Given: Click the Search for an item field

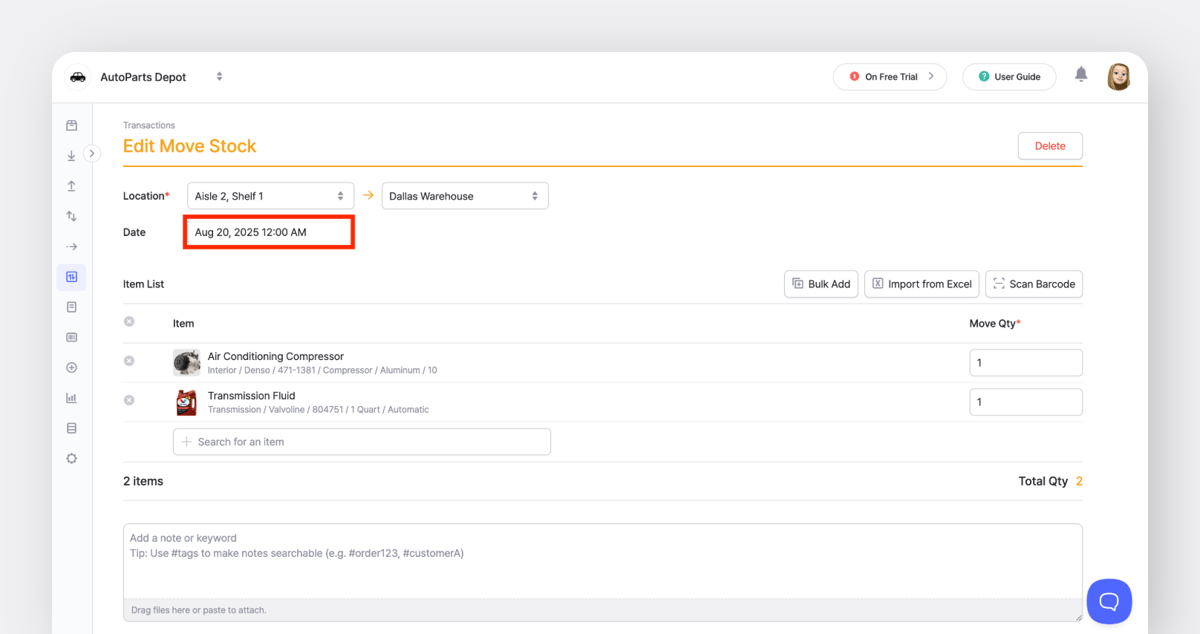Looking at the screenshot, I should click(361, 441).
